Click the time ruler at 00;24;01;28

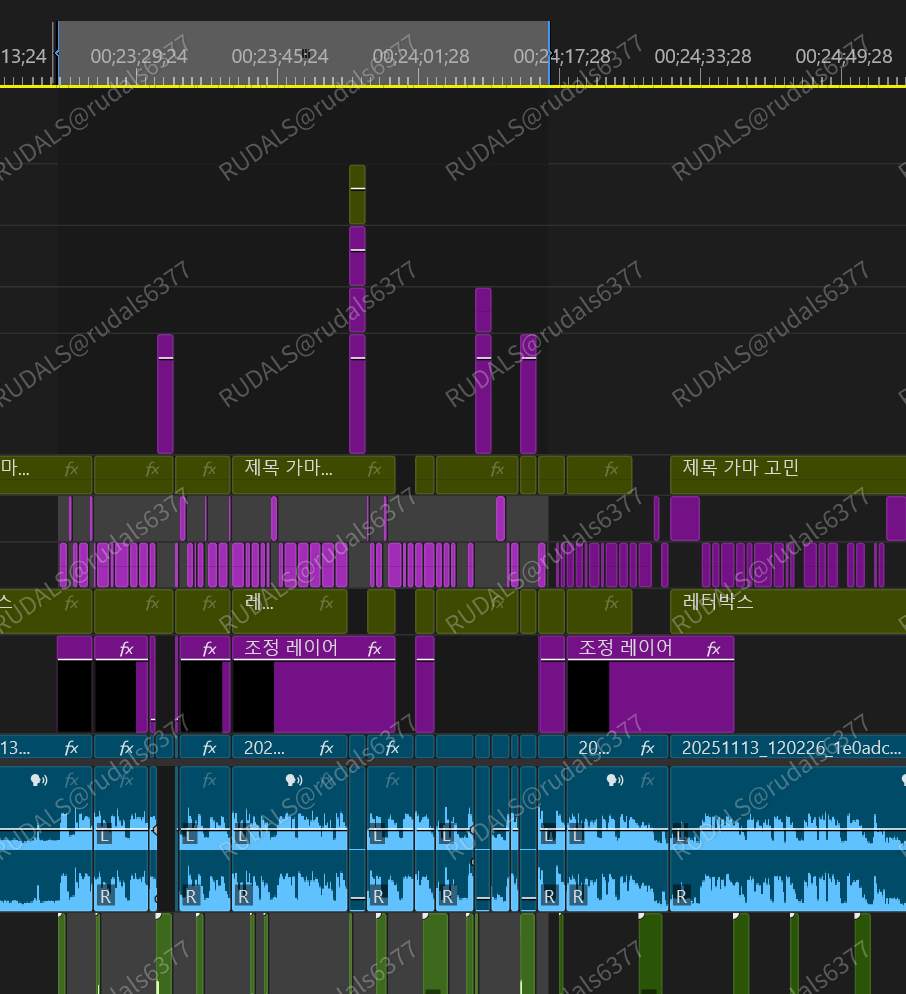(421, 56)
